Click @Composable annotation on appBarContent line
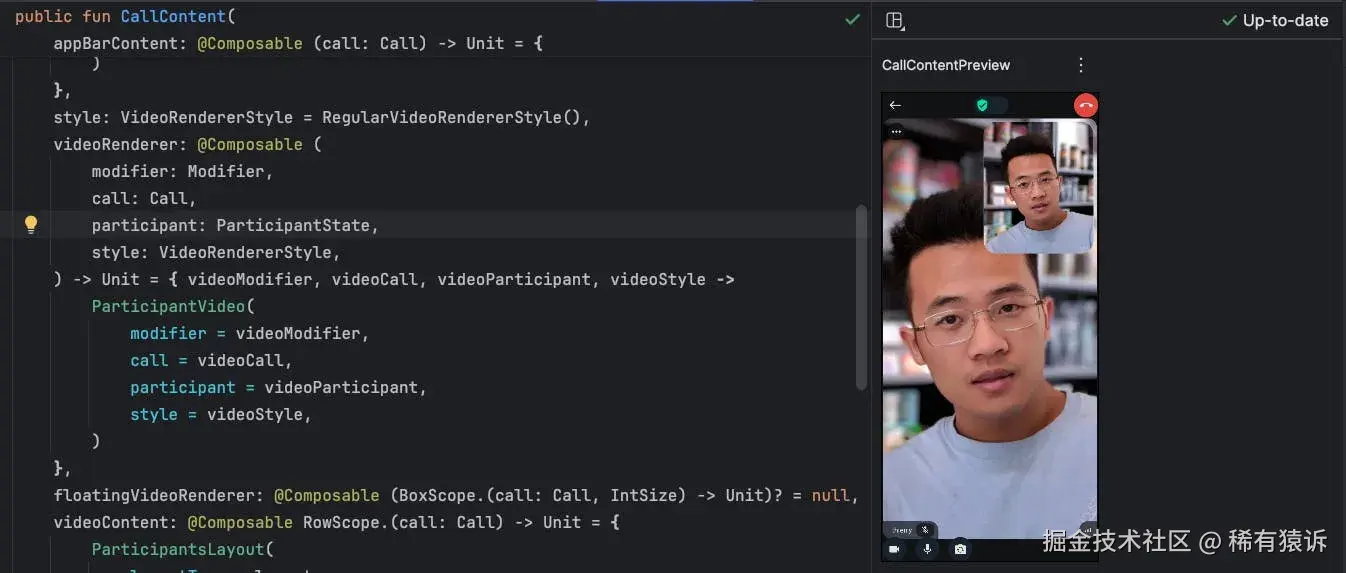Screen dimensions: 1346x573 coord(250,44)
